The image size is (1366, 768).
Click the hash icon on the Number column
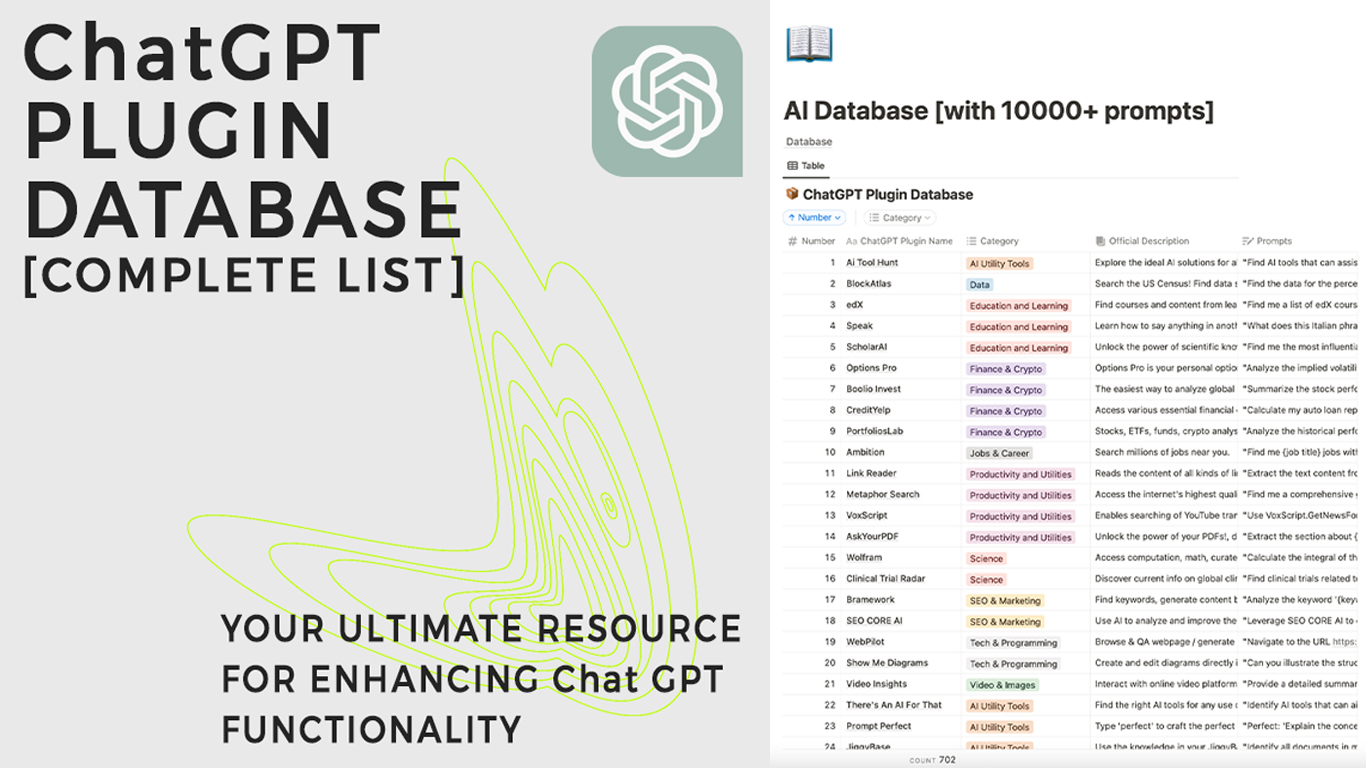pos(790,240)
